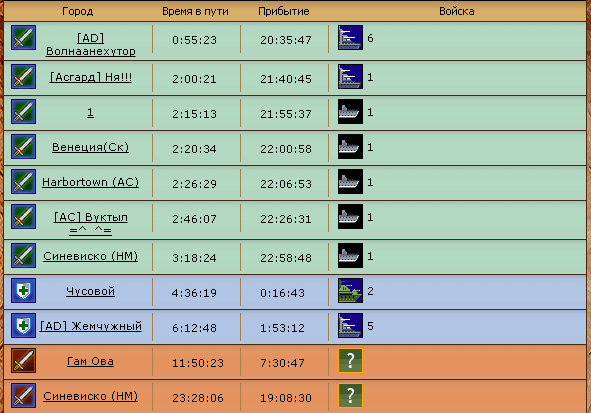
Task: Click the blue warship icon with count 6
Action: coord(351,38)
